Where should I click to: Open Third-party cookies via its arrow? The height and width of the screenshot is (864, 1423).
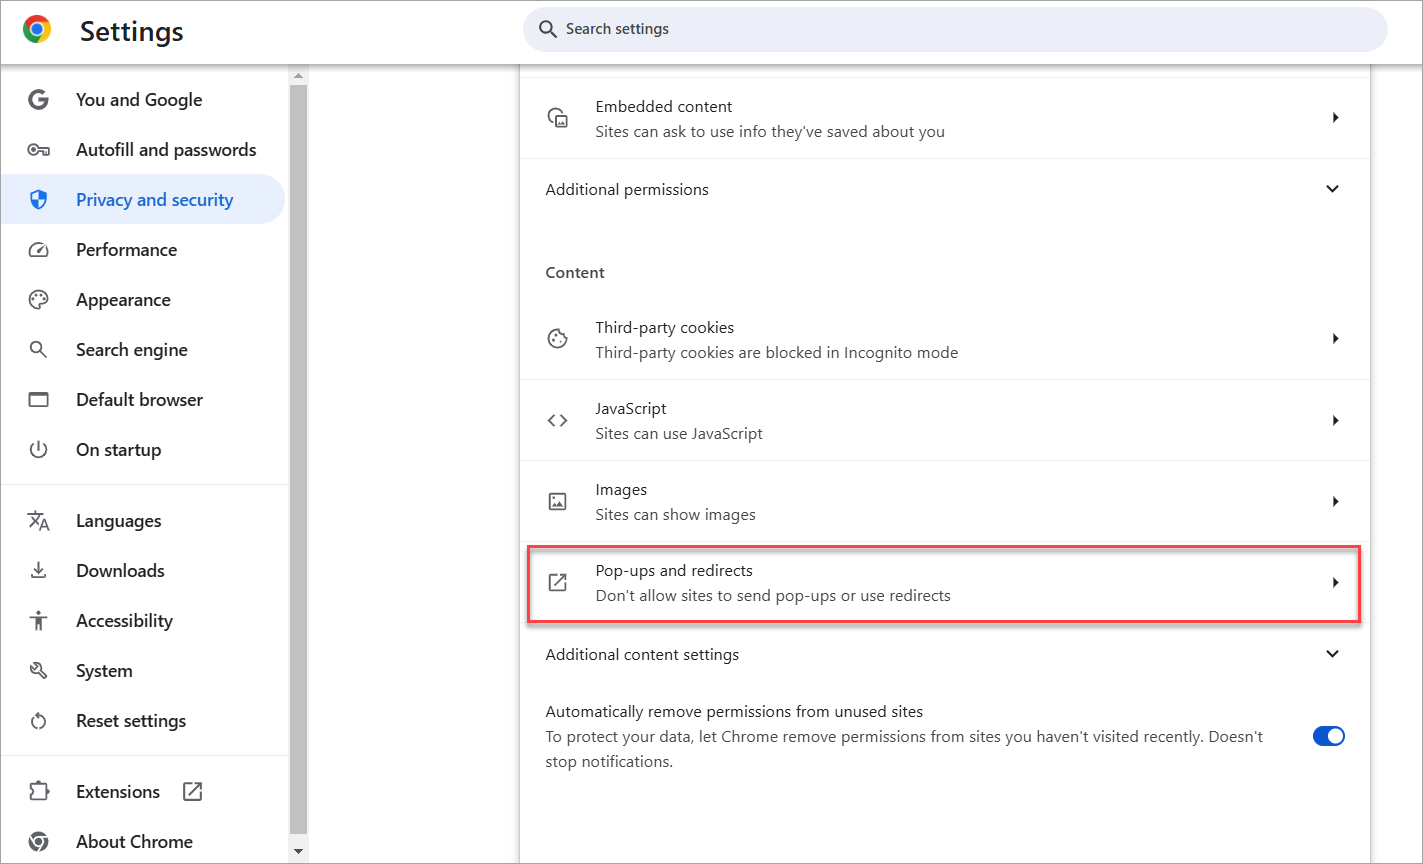[1335, 339]
